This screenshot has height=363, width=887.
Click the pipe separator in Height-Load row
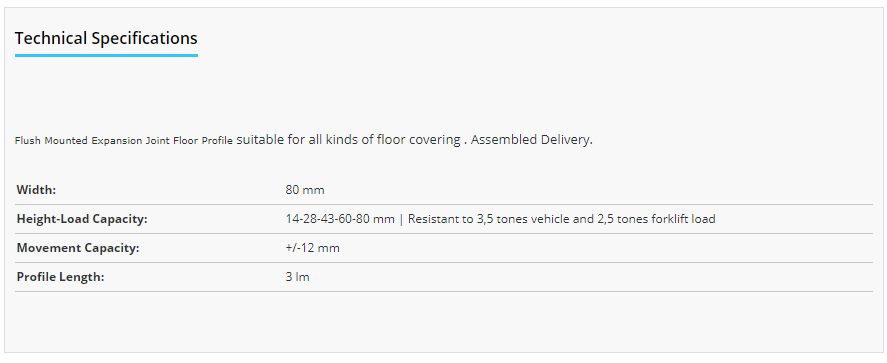coord(401,219)
